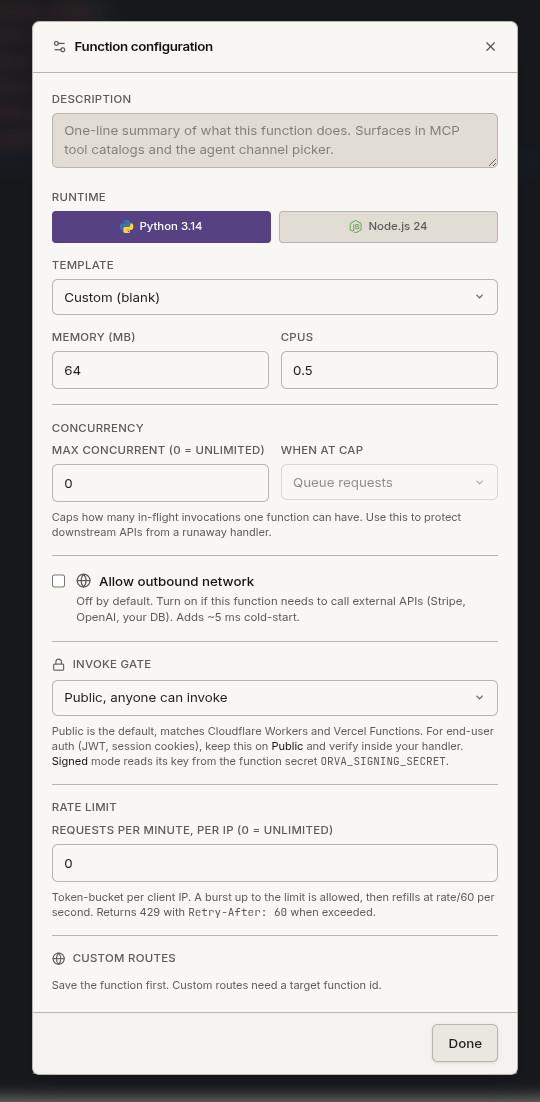Click the lock icon next to Invoke Gate
Image resolution: width=540 pixels, height=1102 pixels.
tap(58, 664)
